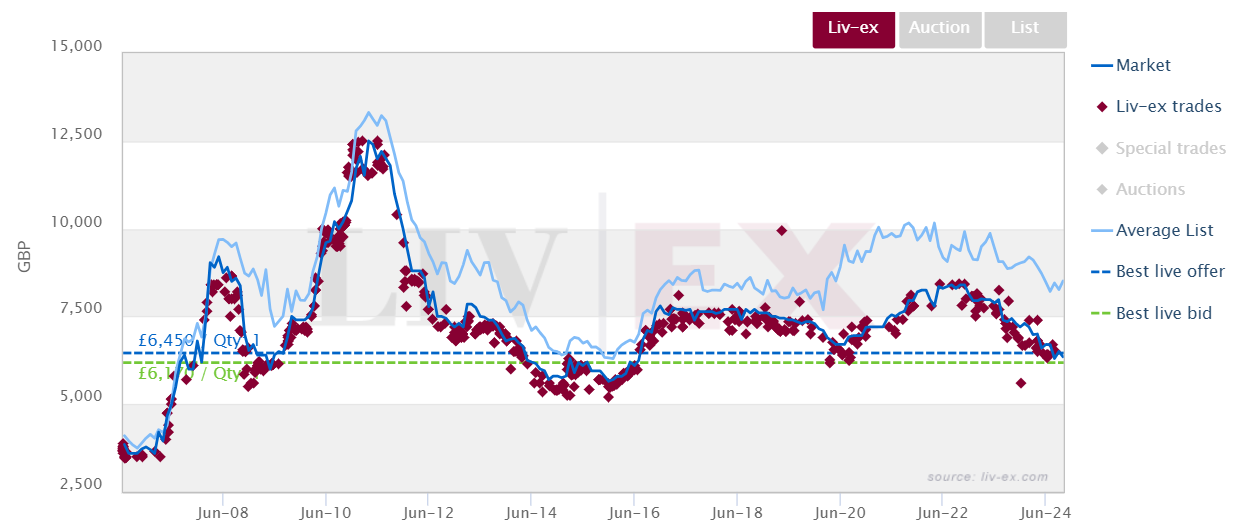Click the source: liv-ex.com credit

[988, 477]
